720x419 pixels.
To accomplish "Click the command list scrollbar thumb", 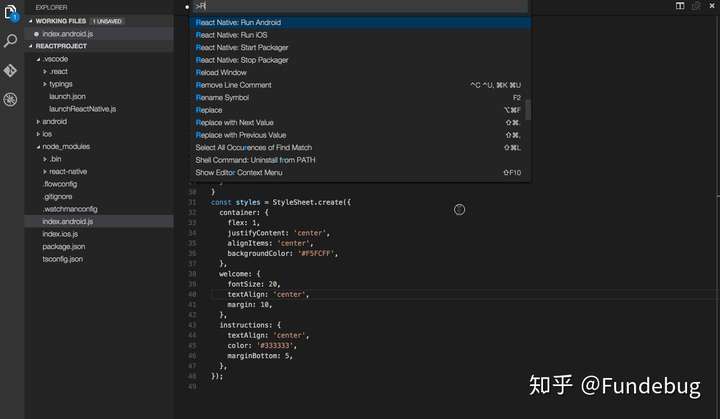I will [528, 109].
